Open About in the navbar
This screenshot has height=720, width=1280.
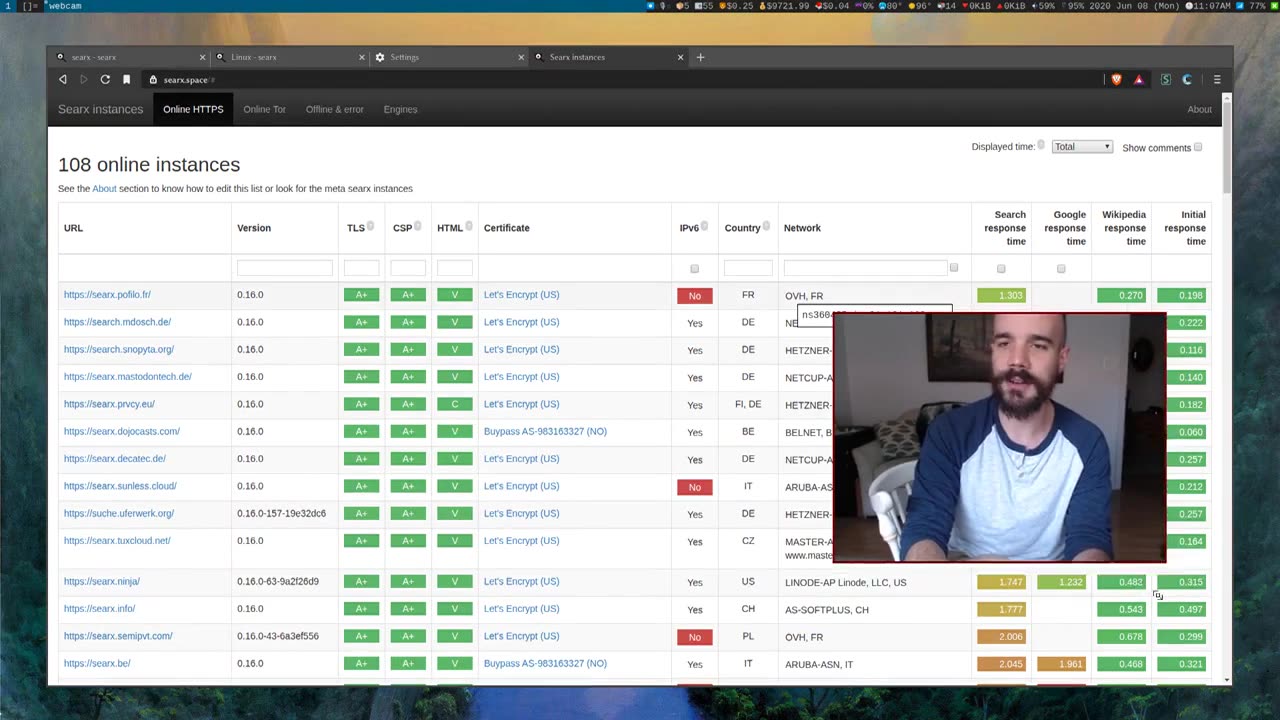[1199, 109]
